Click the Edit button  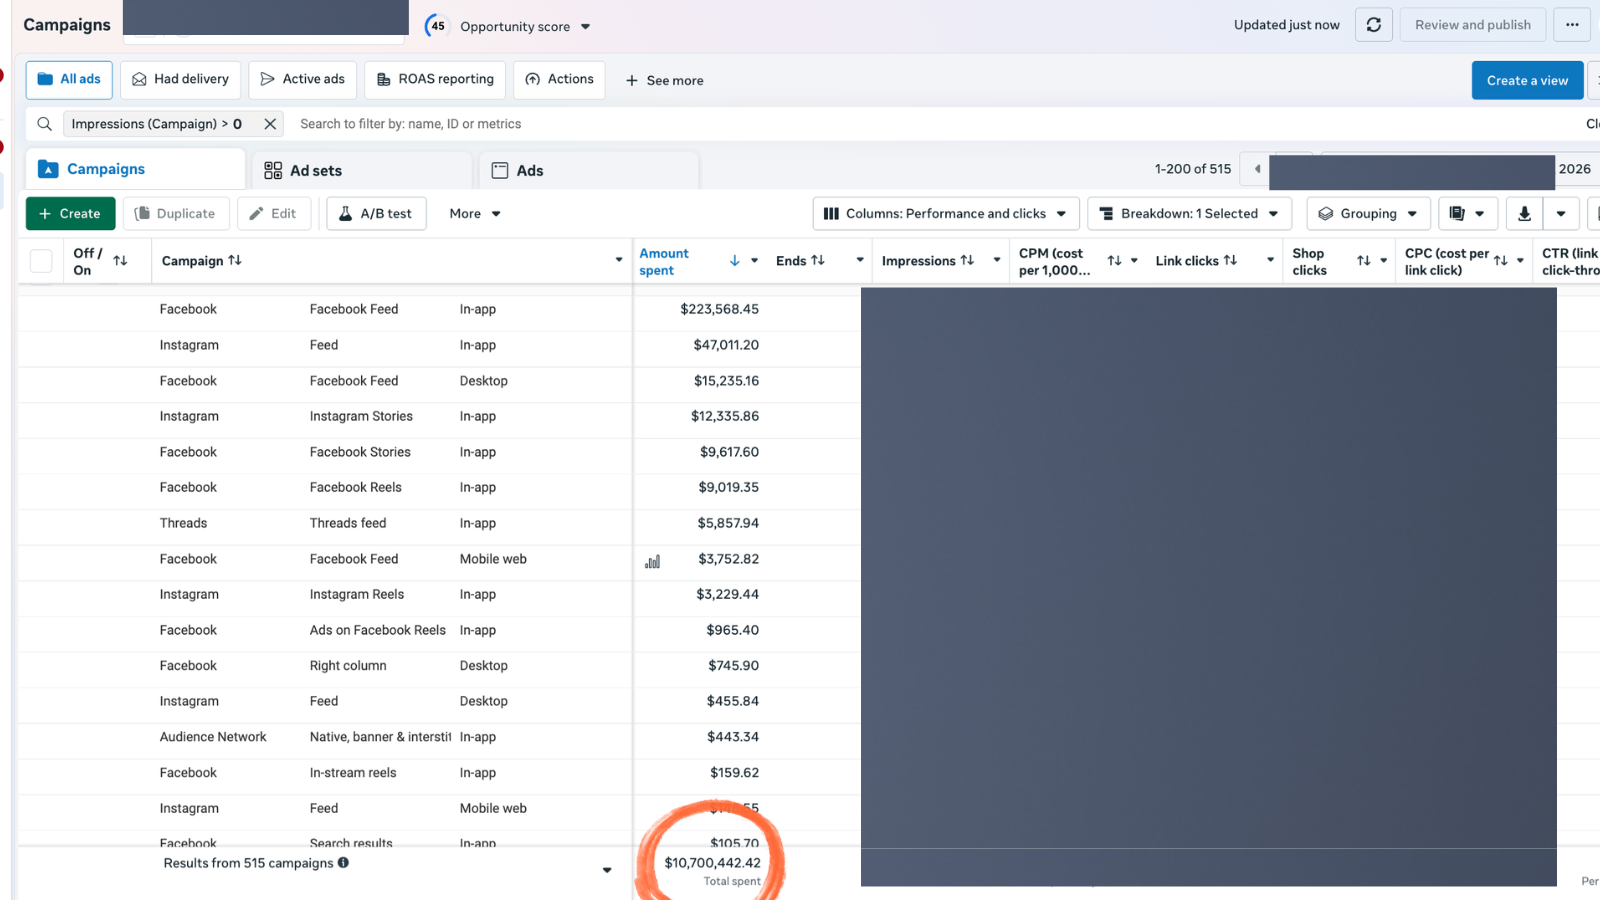(x=274, y=214)
